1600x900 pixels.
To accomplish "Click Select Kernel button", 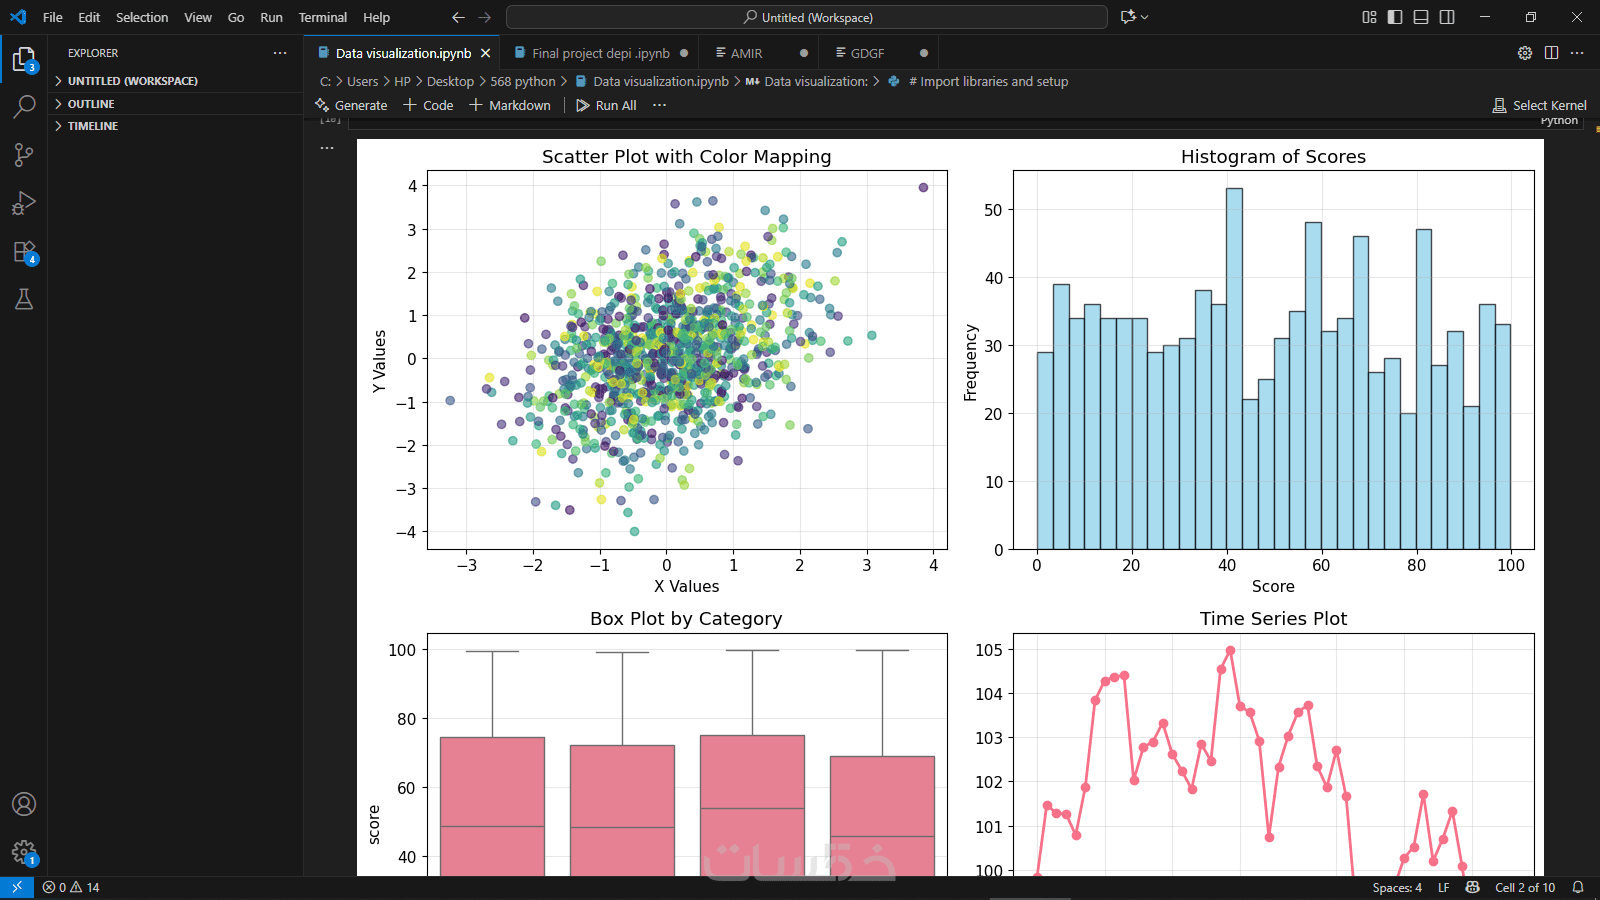I will pyautogui.click(x=1540, y=105).
